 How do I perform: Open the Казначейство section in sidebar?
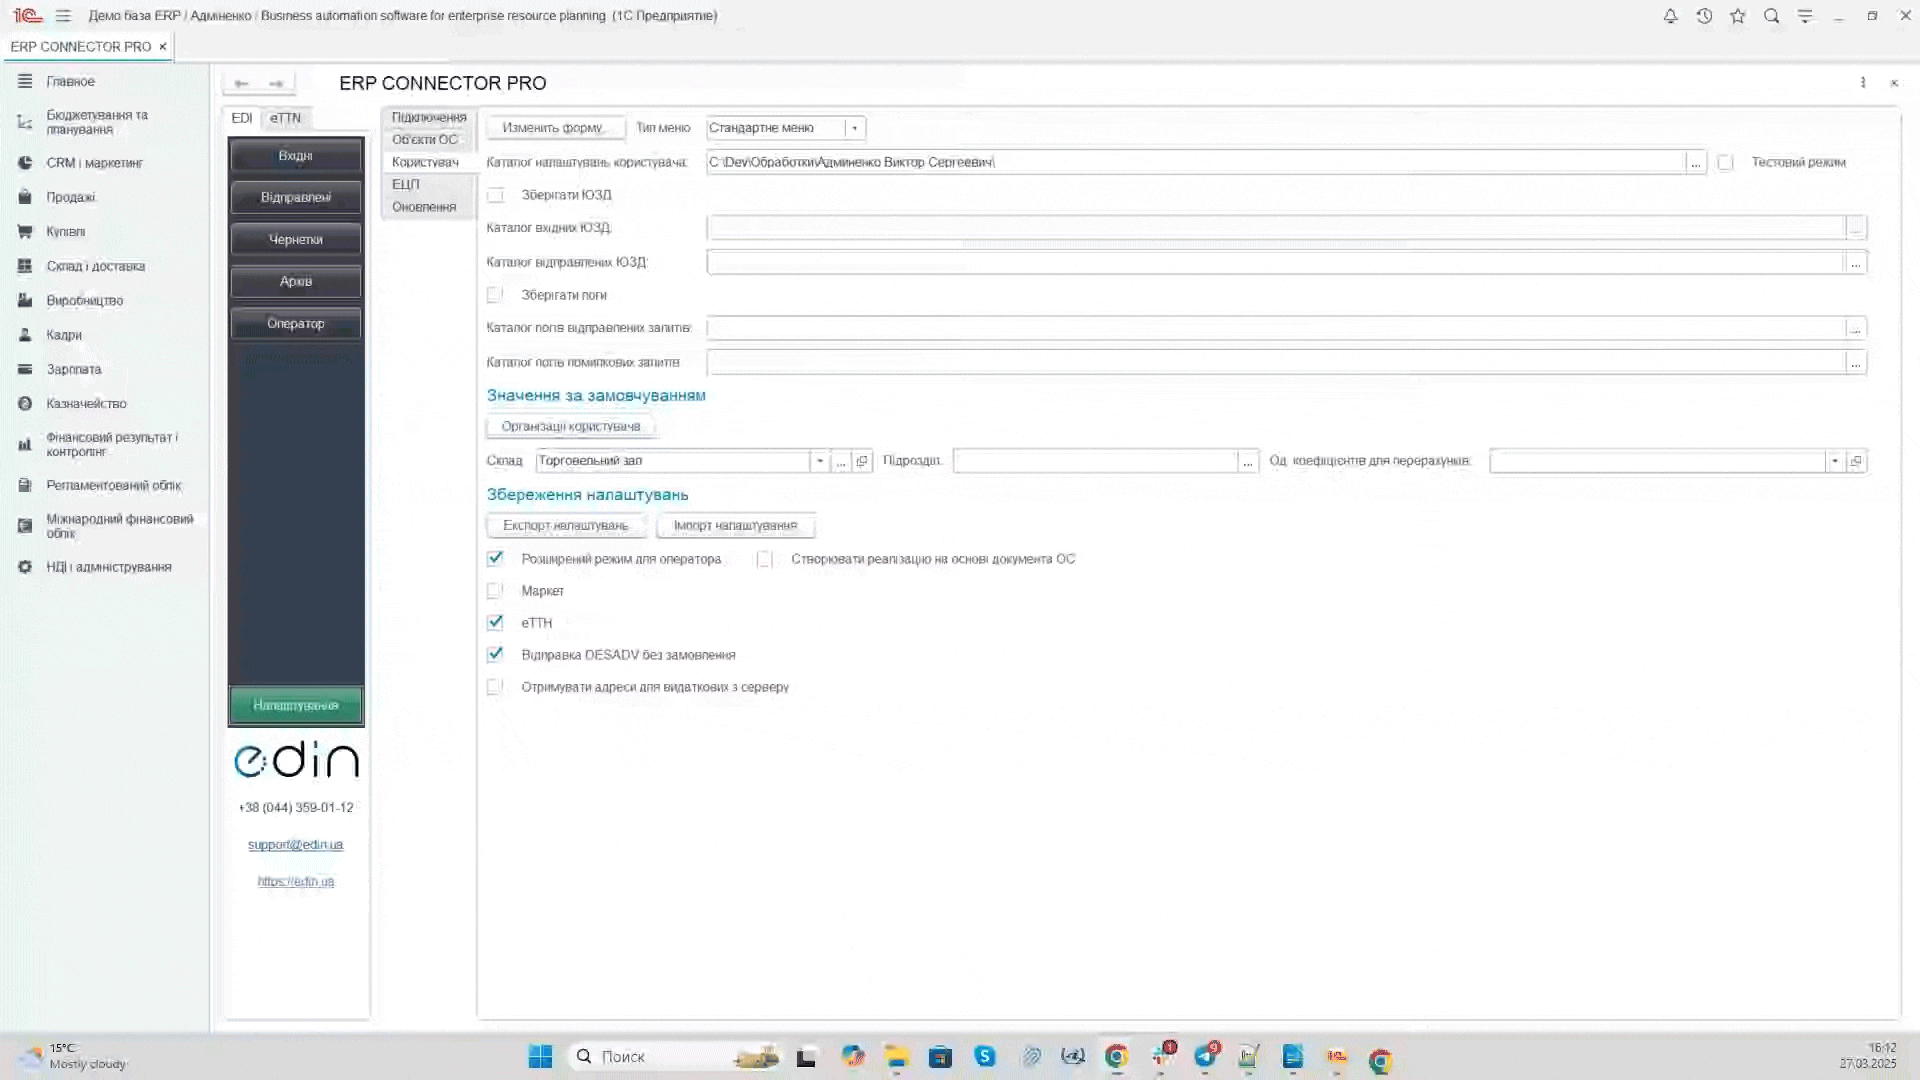click(86, 403)
